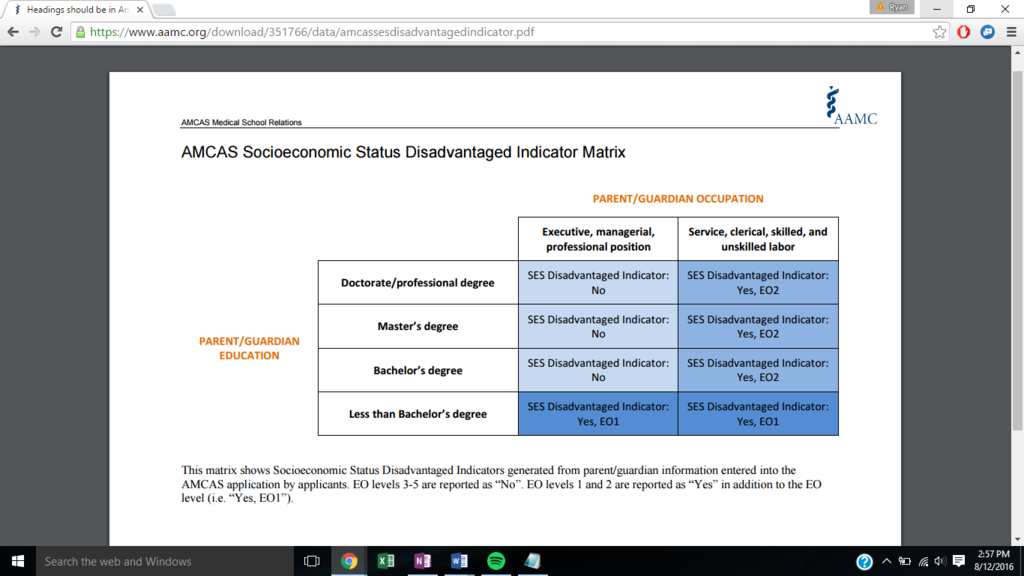Click the Bachelor's row 'No' indicator cell
The height and width of the screenshot is (576, 1024).
click(598, 370)
